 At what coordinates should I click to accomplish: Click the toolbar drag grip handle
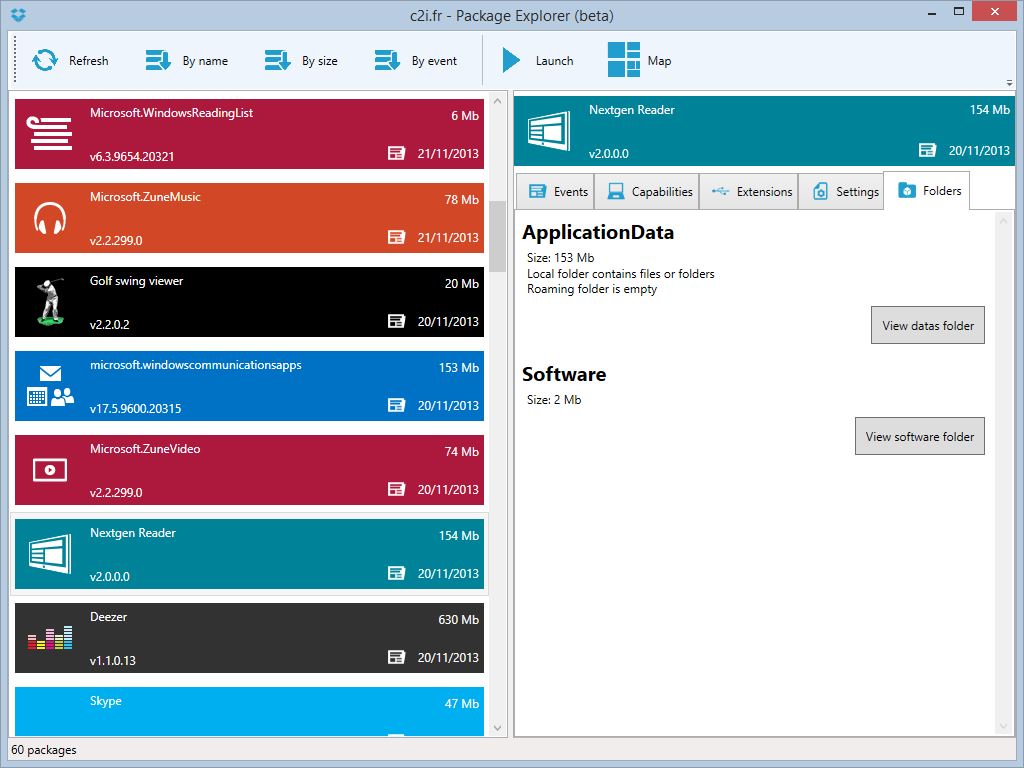(x=15, y=59)
